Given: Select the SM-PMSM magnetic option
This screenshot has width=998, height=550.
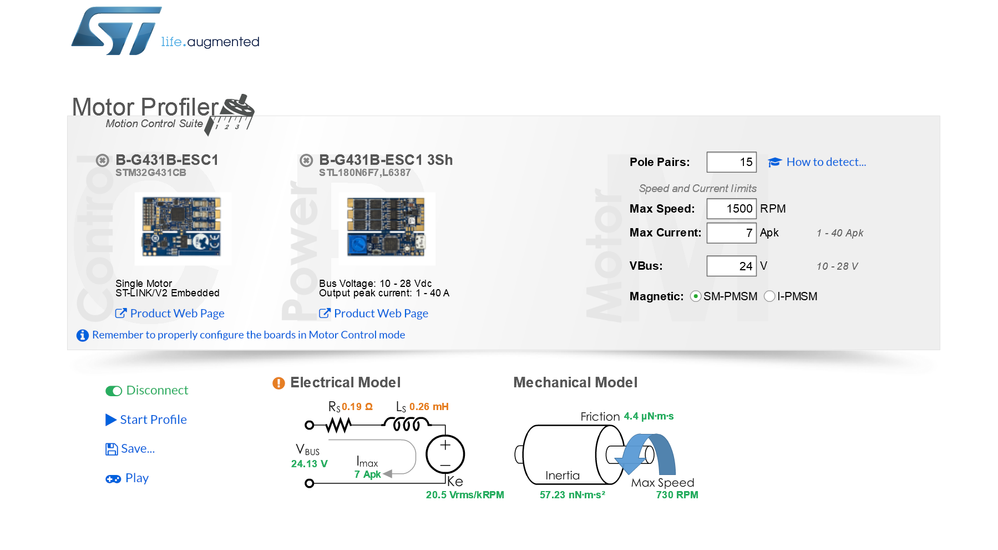Looking at the screenshot, I should pyautogui.click(x=696, y=297).
